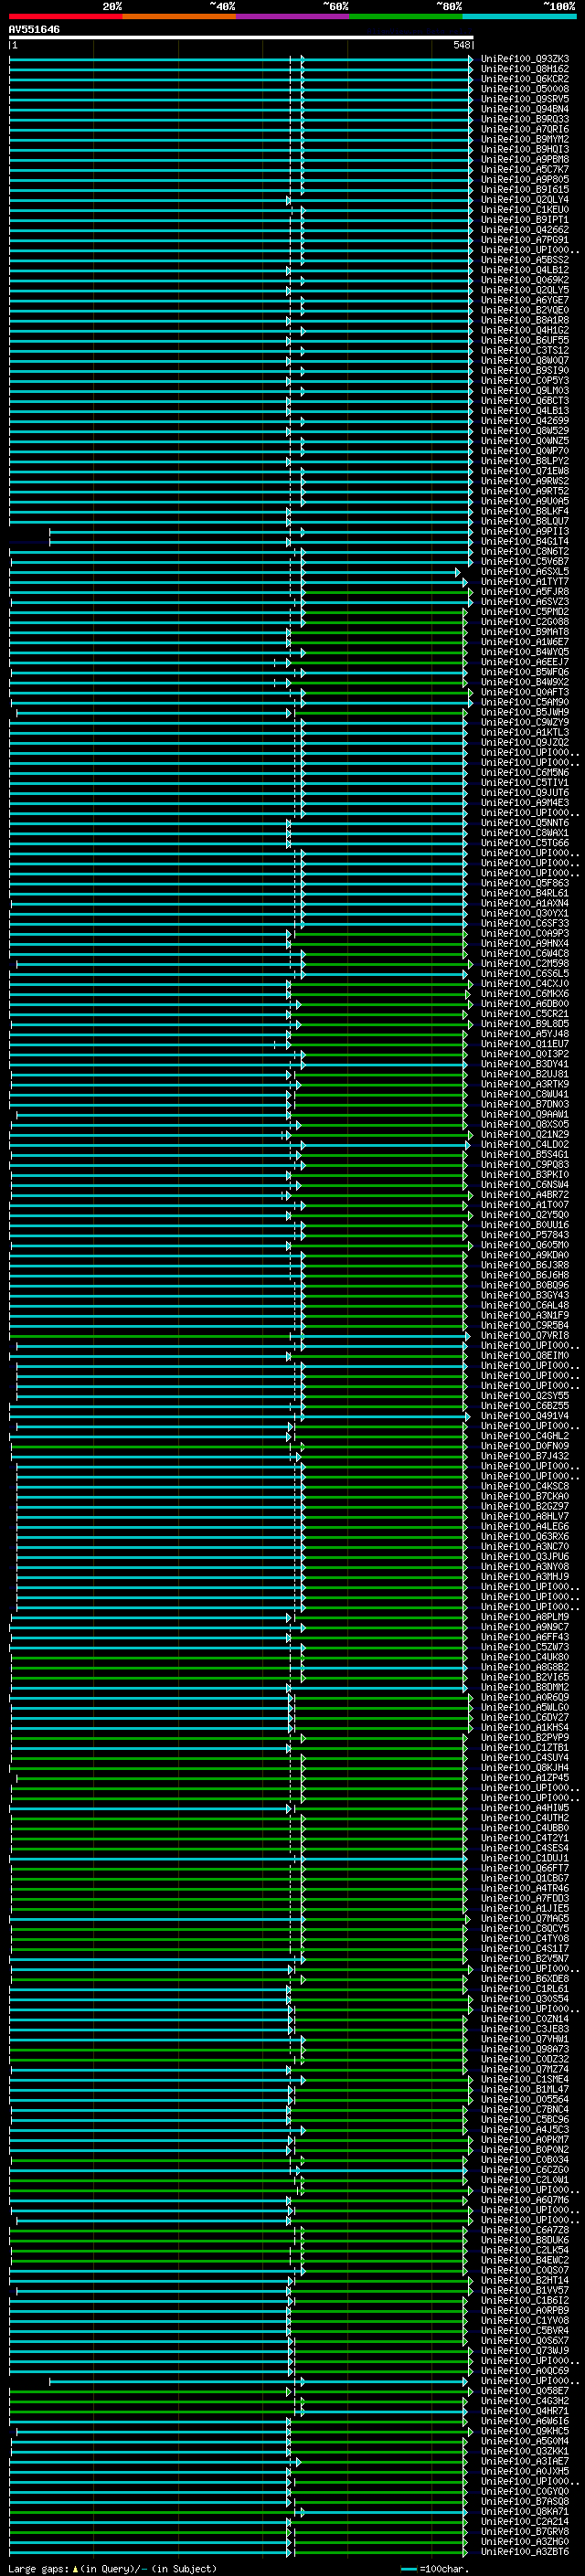Select the UniRef100_B8A1R8 label
This screenshot has height=2576, width=585.
tap(525, 320)
